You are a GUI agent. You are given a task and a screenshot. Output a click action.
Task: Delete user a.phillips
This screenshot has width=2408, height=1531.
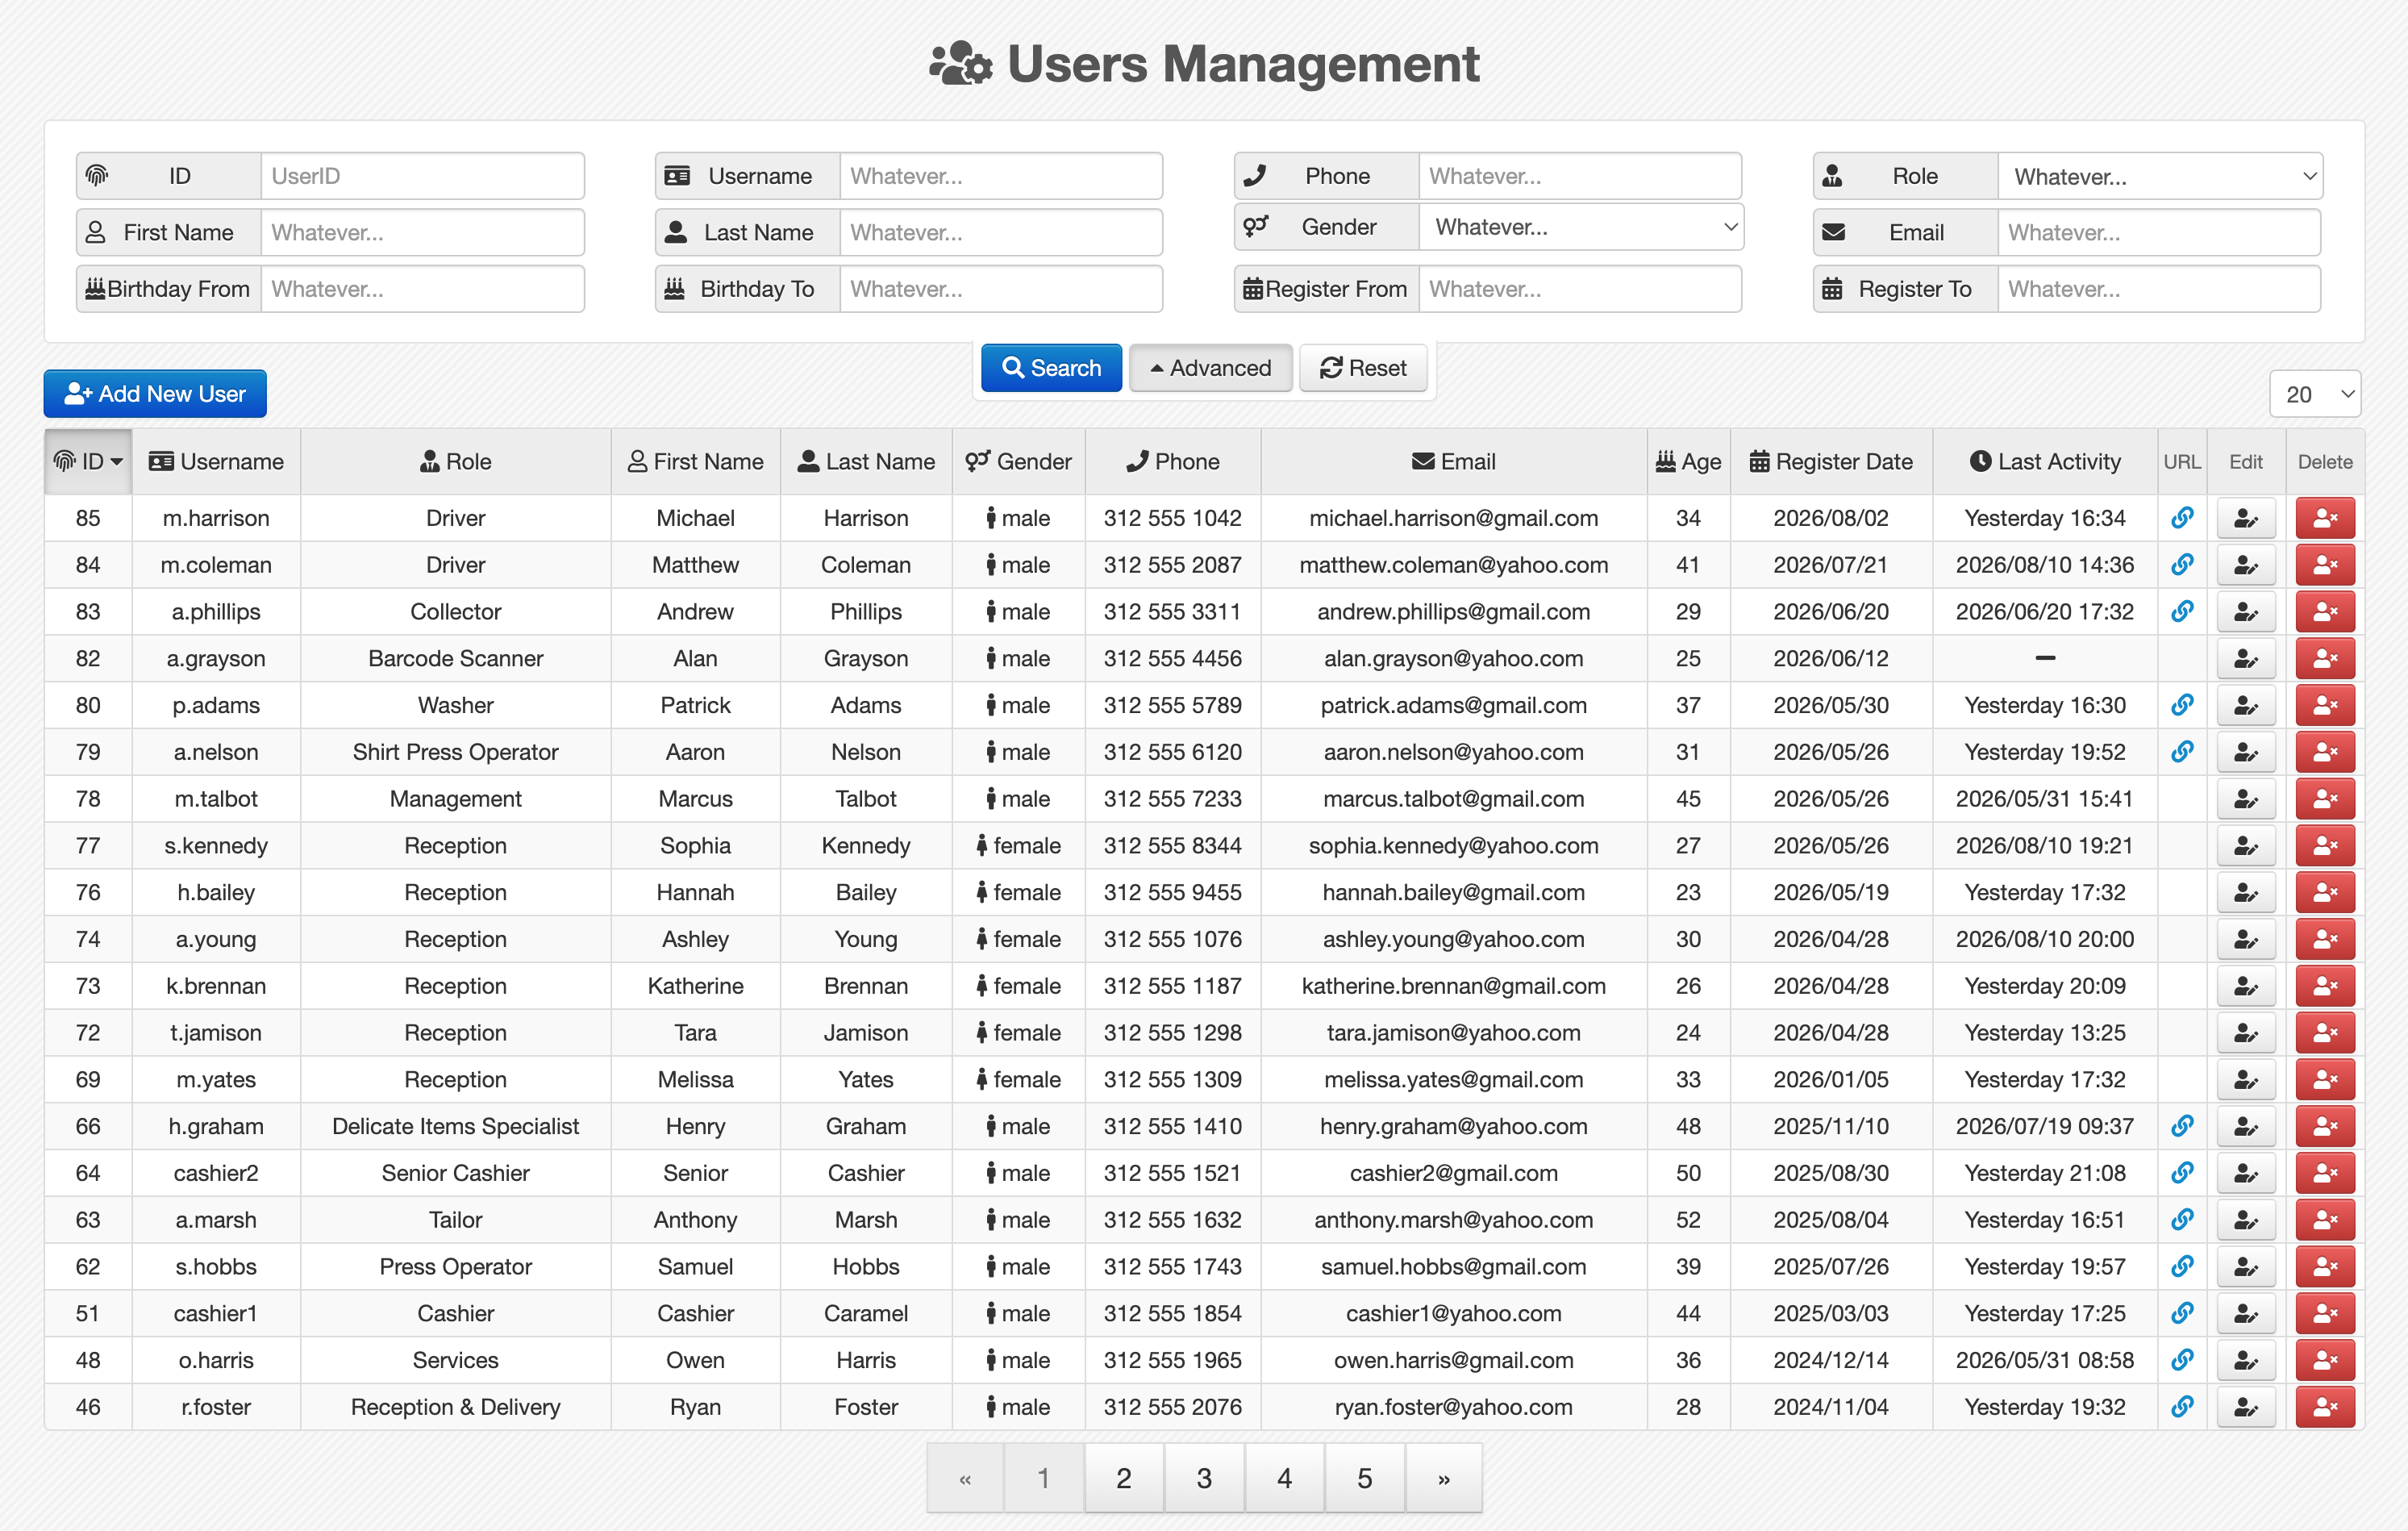[2325, 612]
